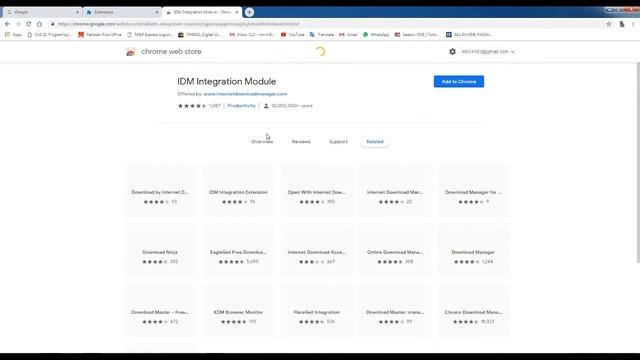Click the extension icon beside the bookmark star
Screen dimensions: 640x360
point(622,24)
